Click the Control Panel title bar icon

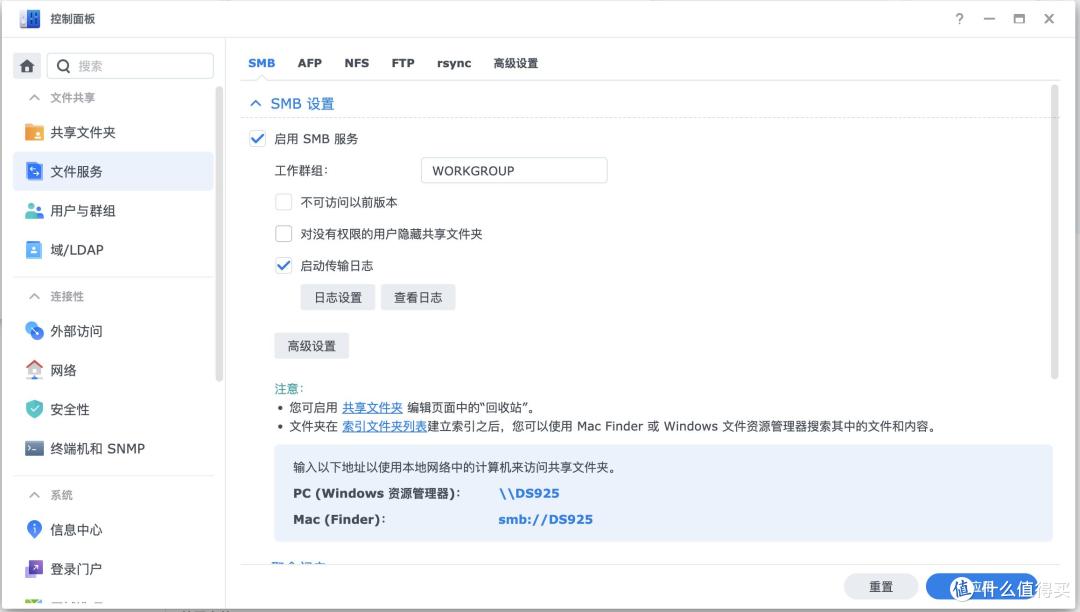pyautogui.click(x=30, y=19)
